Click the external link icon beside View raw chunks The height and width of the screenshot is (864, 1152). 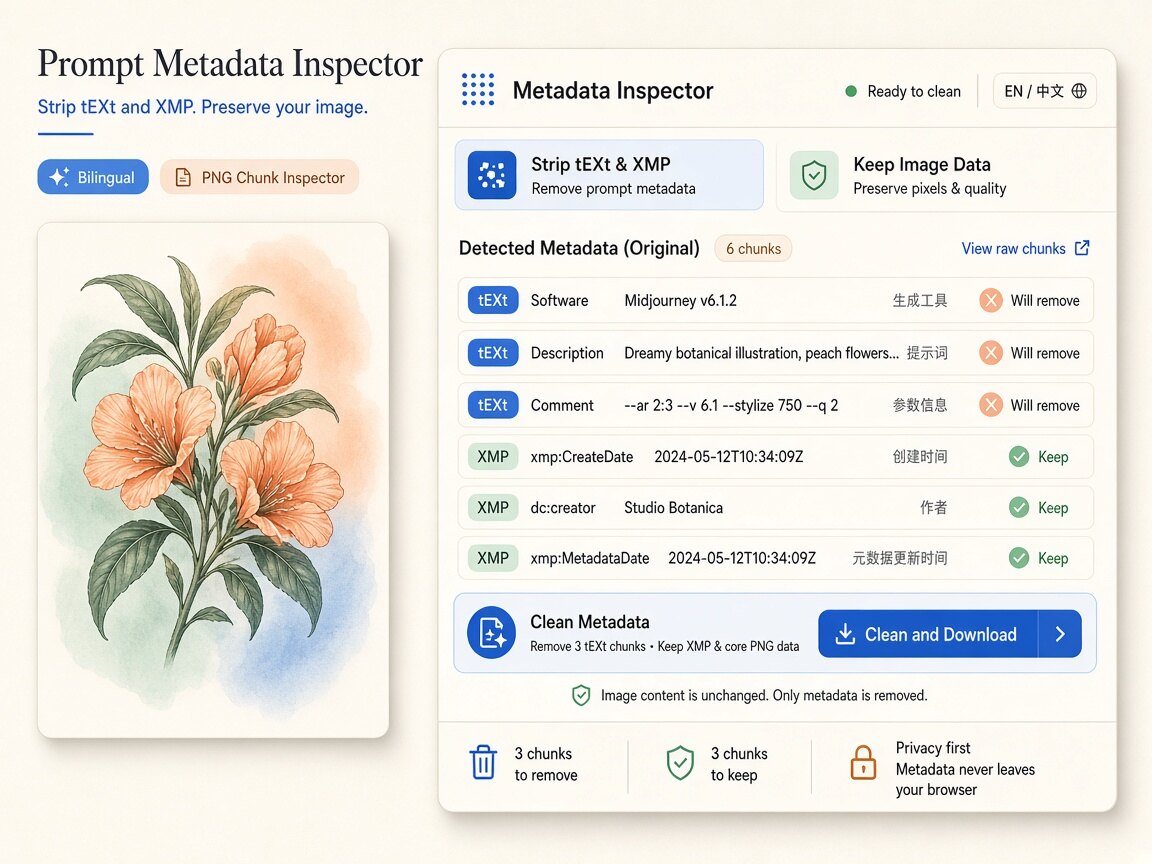[1082, 248]
